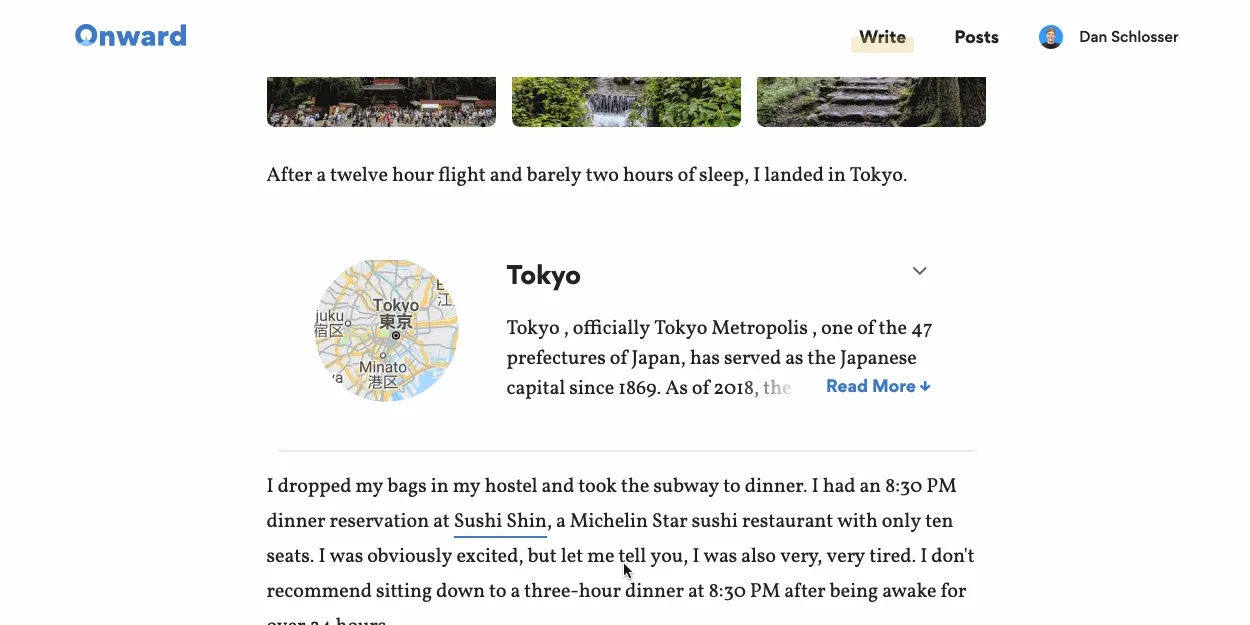Screen dimensions: 1250x625
Task: Click Dan Schlosser's profile avatar
Action: click(1050, 37)
